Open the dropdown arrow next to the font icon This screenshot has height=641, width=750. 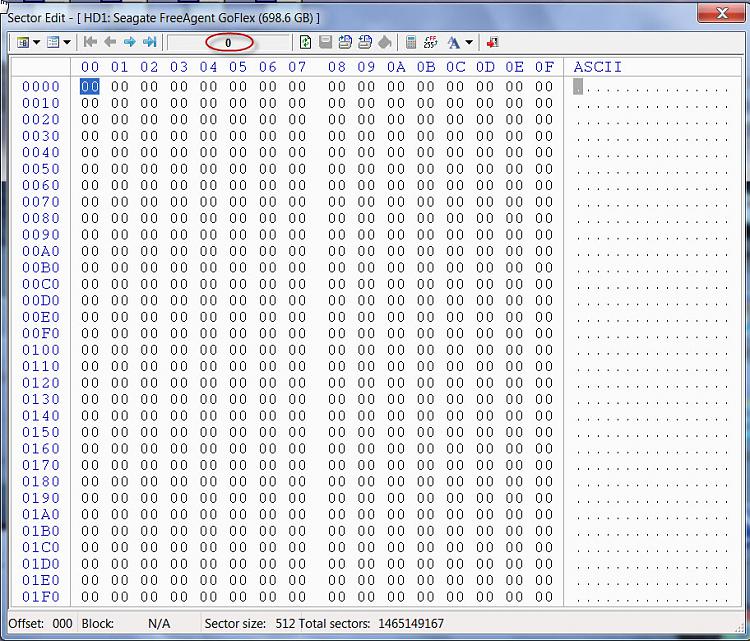click(469, 43)
